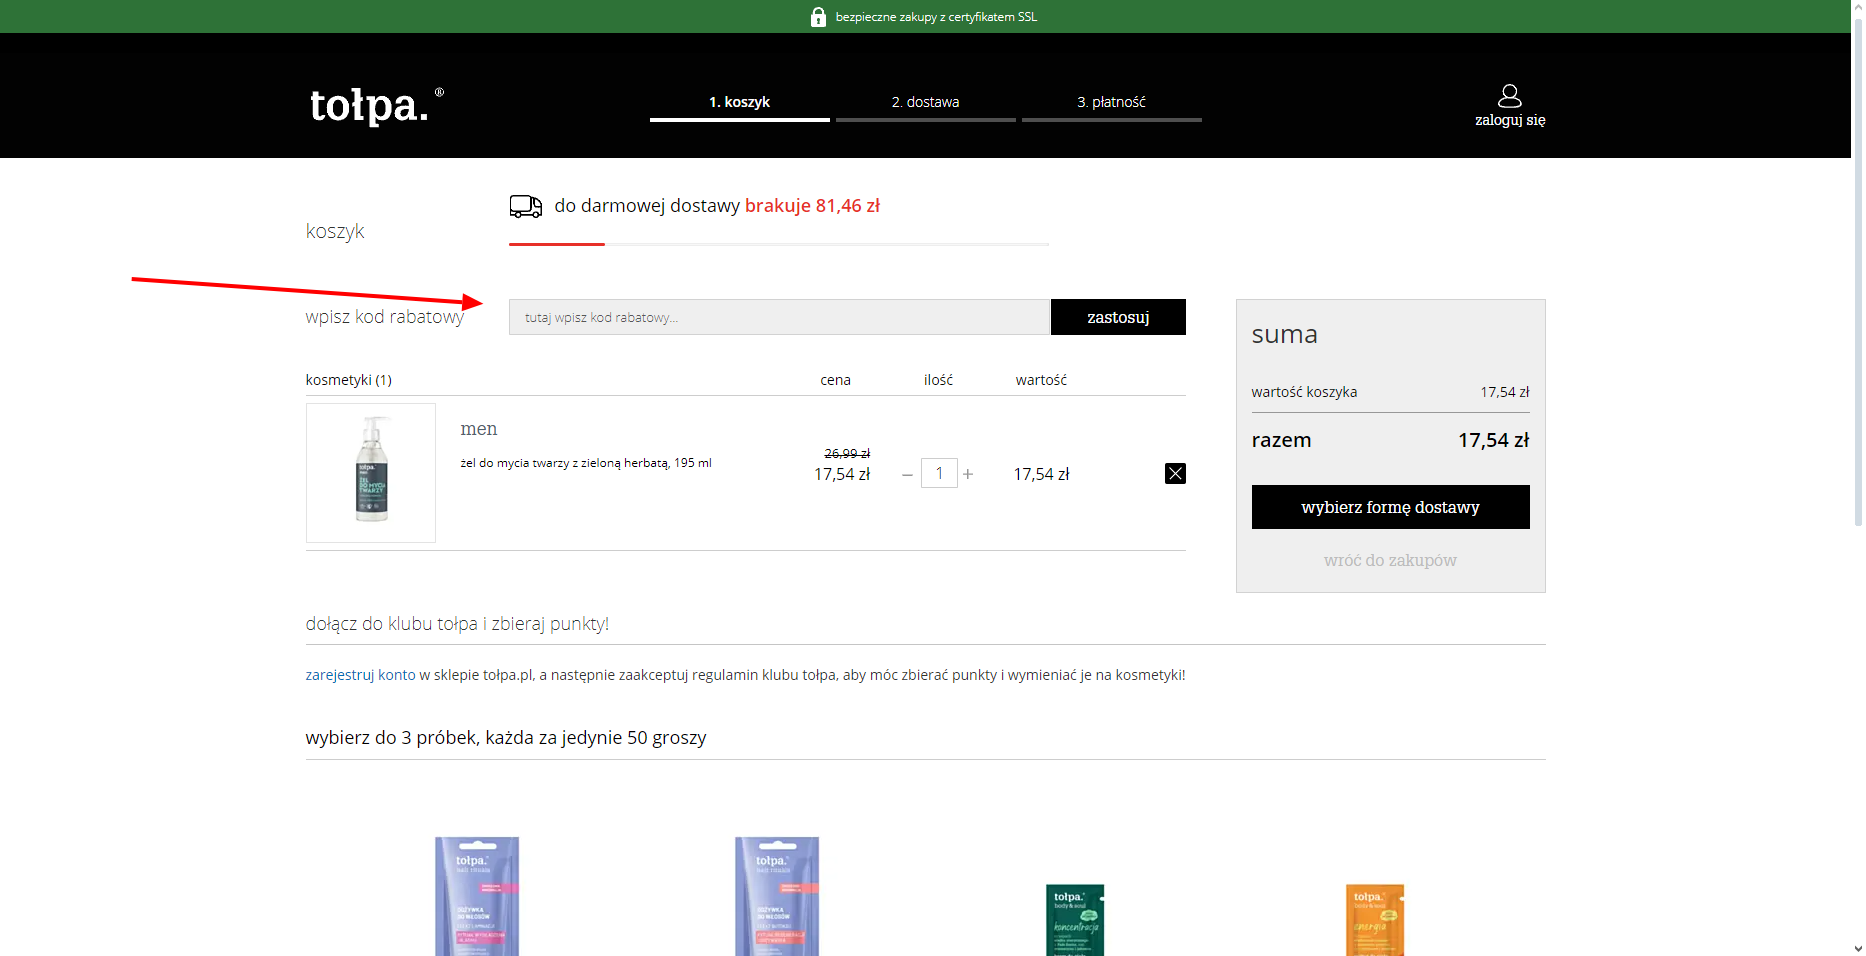1866x956 pixels.
Task: Click wybierz formę dostawy button
Action: [1390, 507]
